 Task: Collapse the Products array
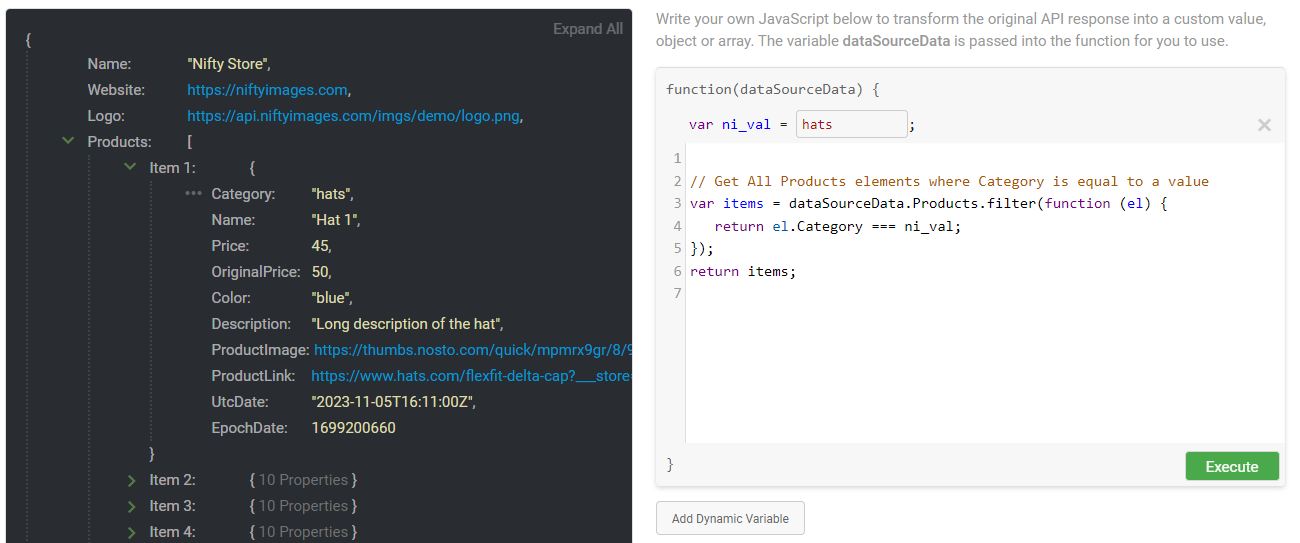click(x=68, y=142)
